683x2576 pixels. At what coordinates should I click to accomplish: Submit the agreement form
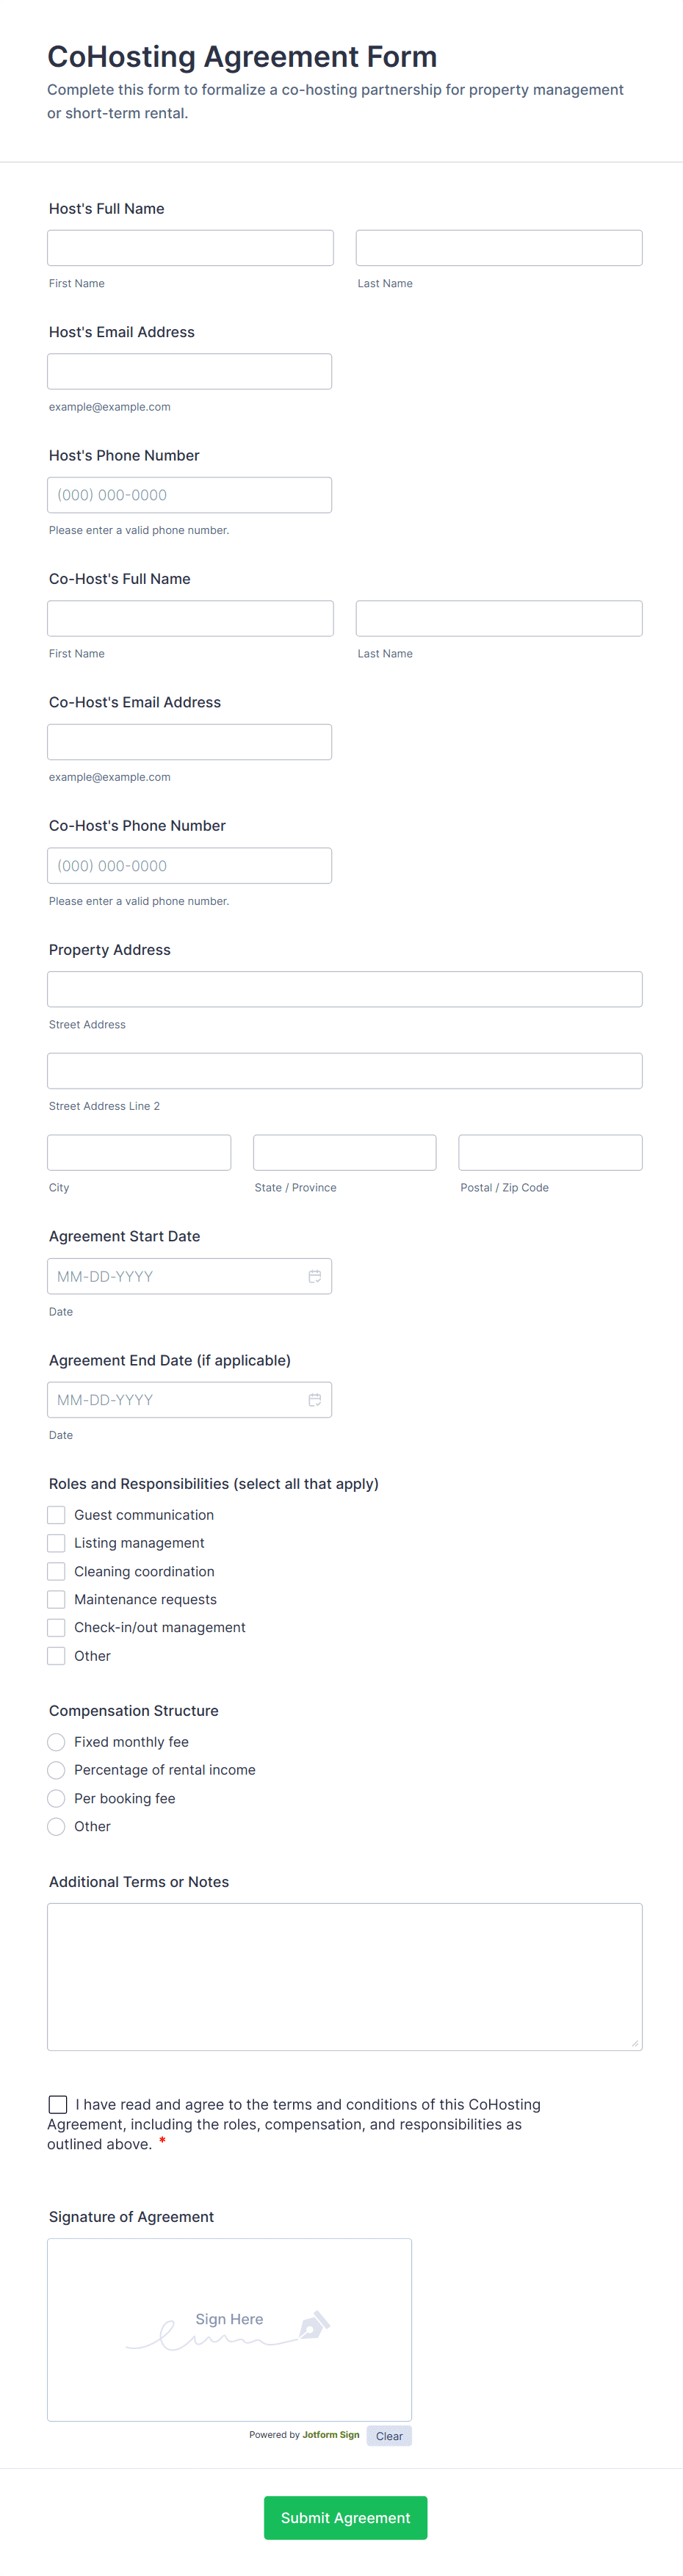pos(345,2518)
